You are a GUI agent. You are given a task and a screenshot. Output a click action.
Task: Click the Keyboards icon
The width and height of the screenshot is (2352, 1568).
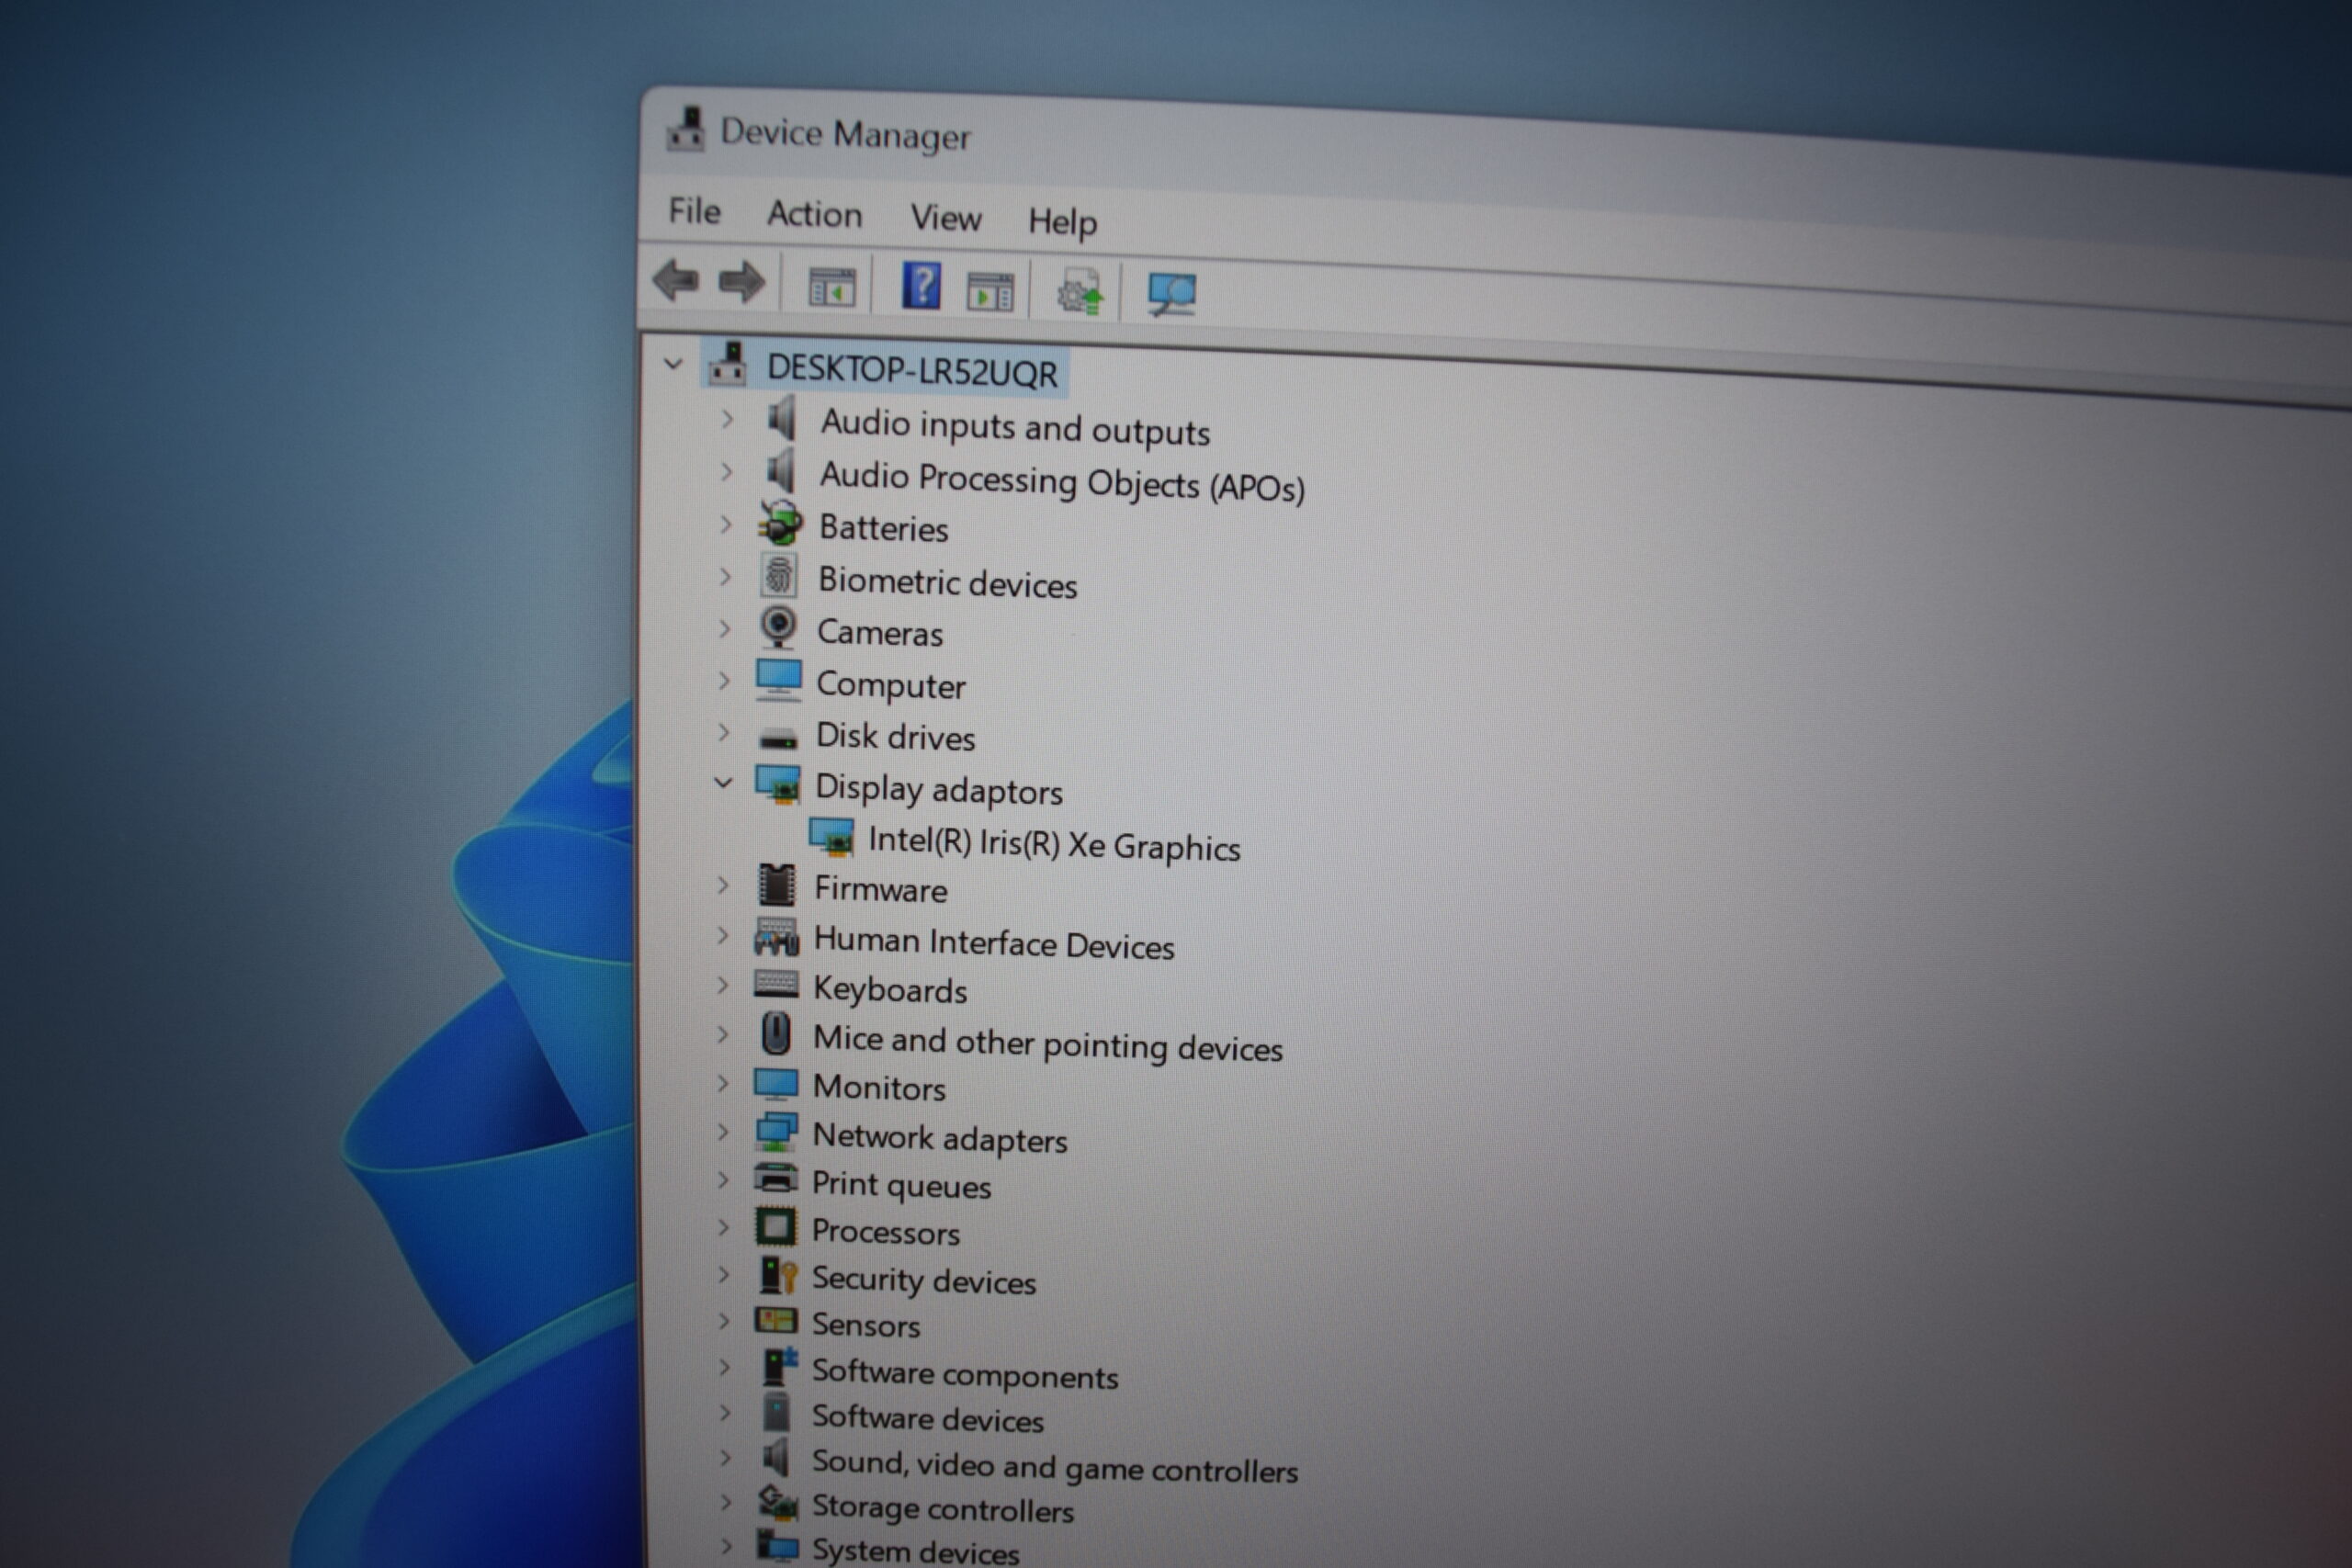click(x=776, y=985)
